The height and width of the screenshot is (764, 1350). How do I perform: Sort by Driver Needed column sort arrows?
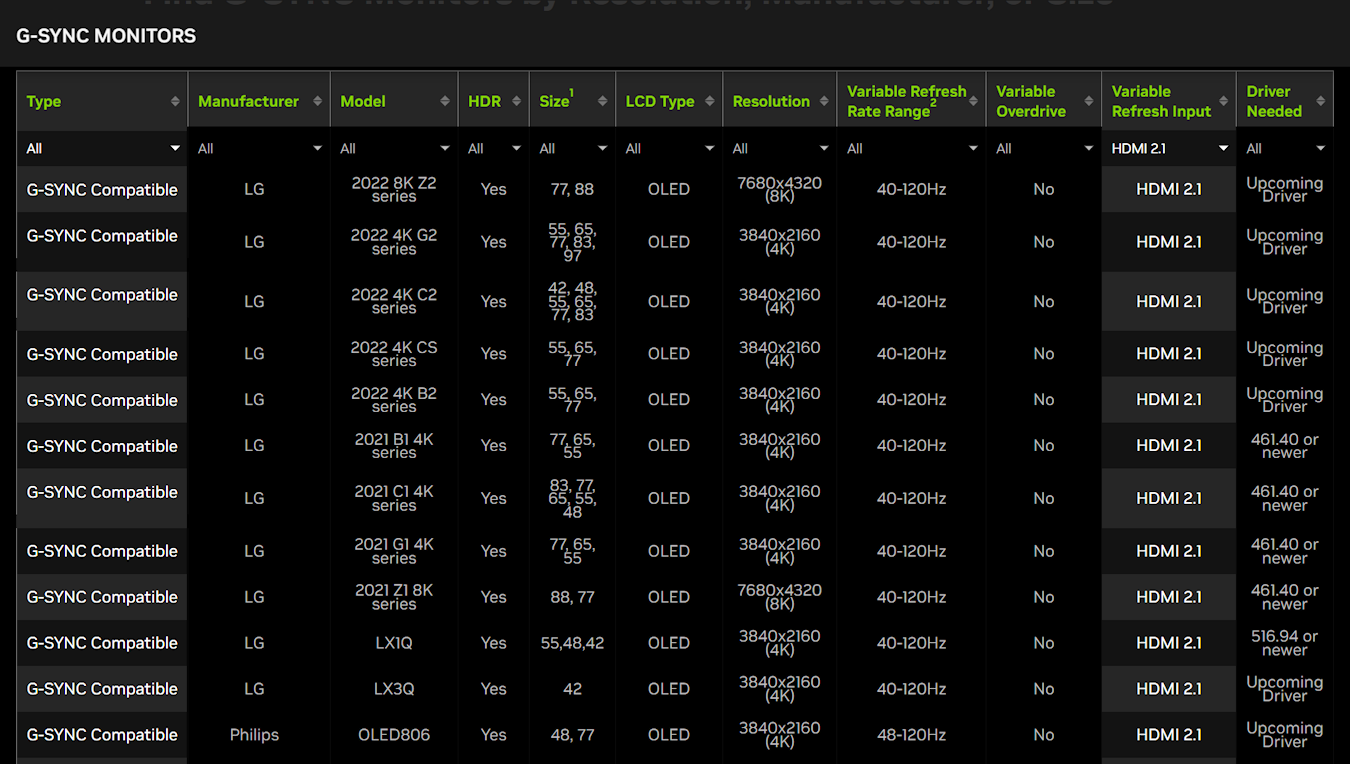tap(1321, 101)
